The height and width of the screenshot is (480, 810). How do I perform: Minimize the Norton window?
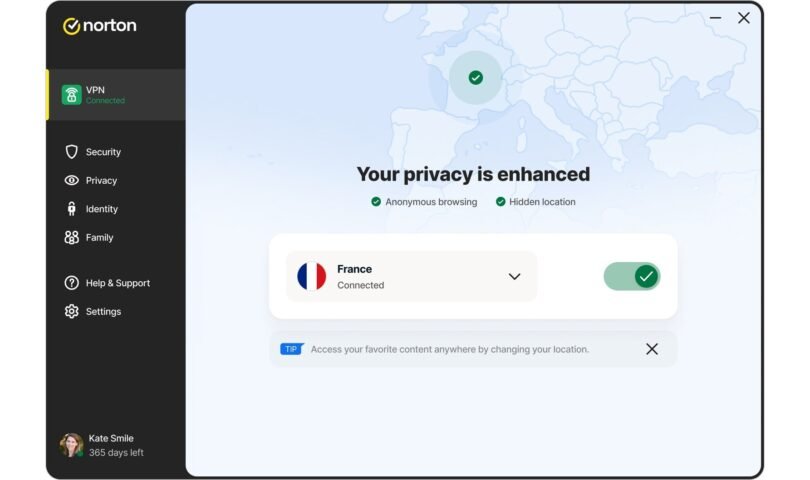click(x=716, y=18)
